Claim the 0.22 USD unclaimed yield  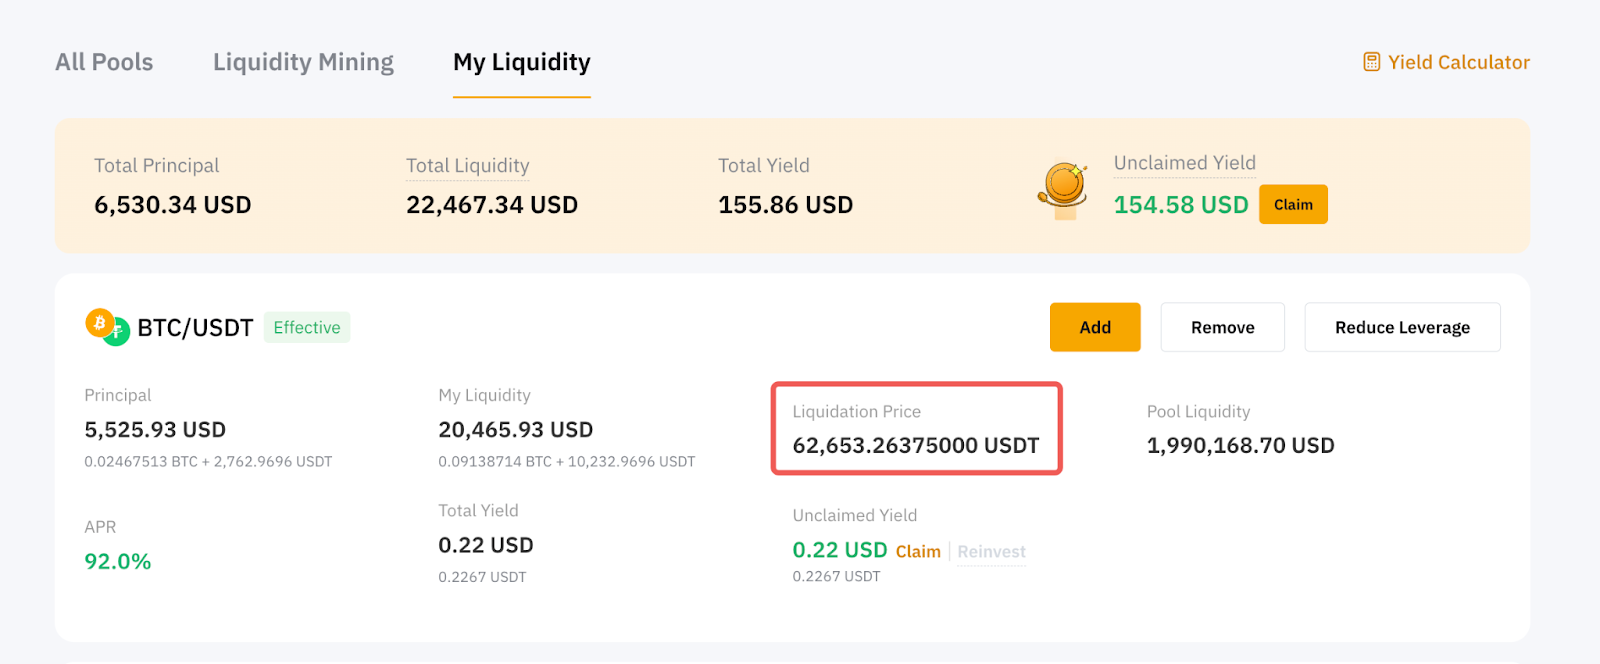(918, 552)
